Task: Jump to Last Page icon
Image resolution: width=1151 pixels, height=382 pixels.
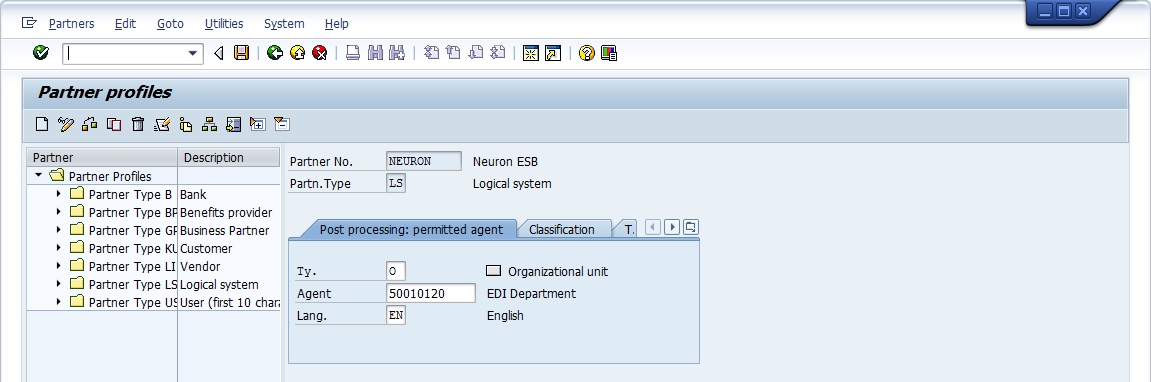Action: tap(498, 53)
